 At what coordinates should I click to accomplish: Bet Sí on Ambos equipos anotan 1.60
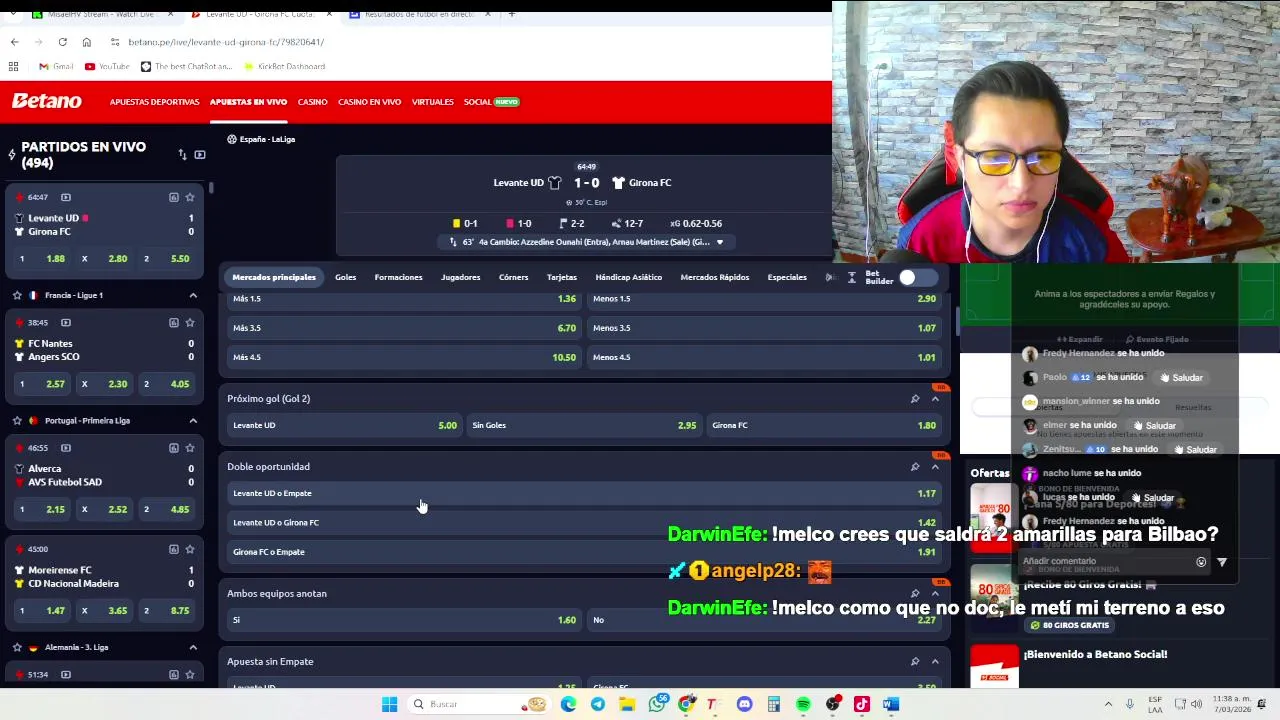pos(404,620)
